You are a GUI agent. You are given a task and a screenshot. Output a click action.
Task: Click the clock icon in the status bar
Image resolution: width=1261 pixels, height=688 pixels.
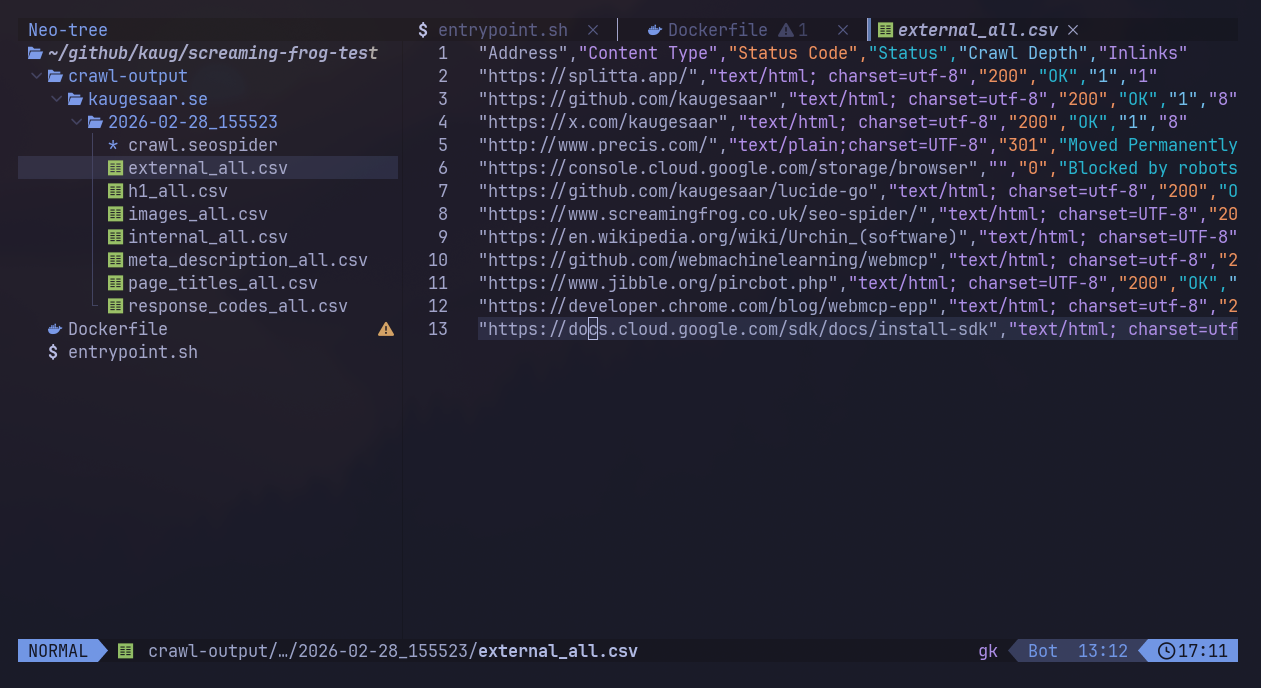[1166, 650]
